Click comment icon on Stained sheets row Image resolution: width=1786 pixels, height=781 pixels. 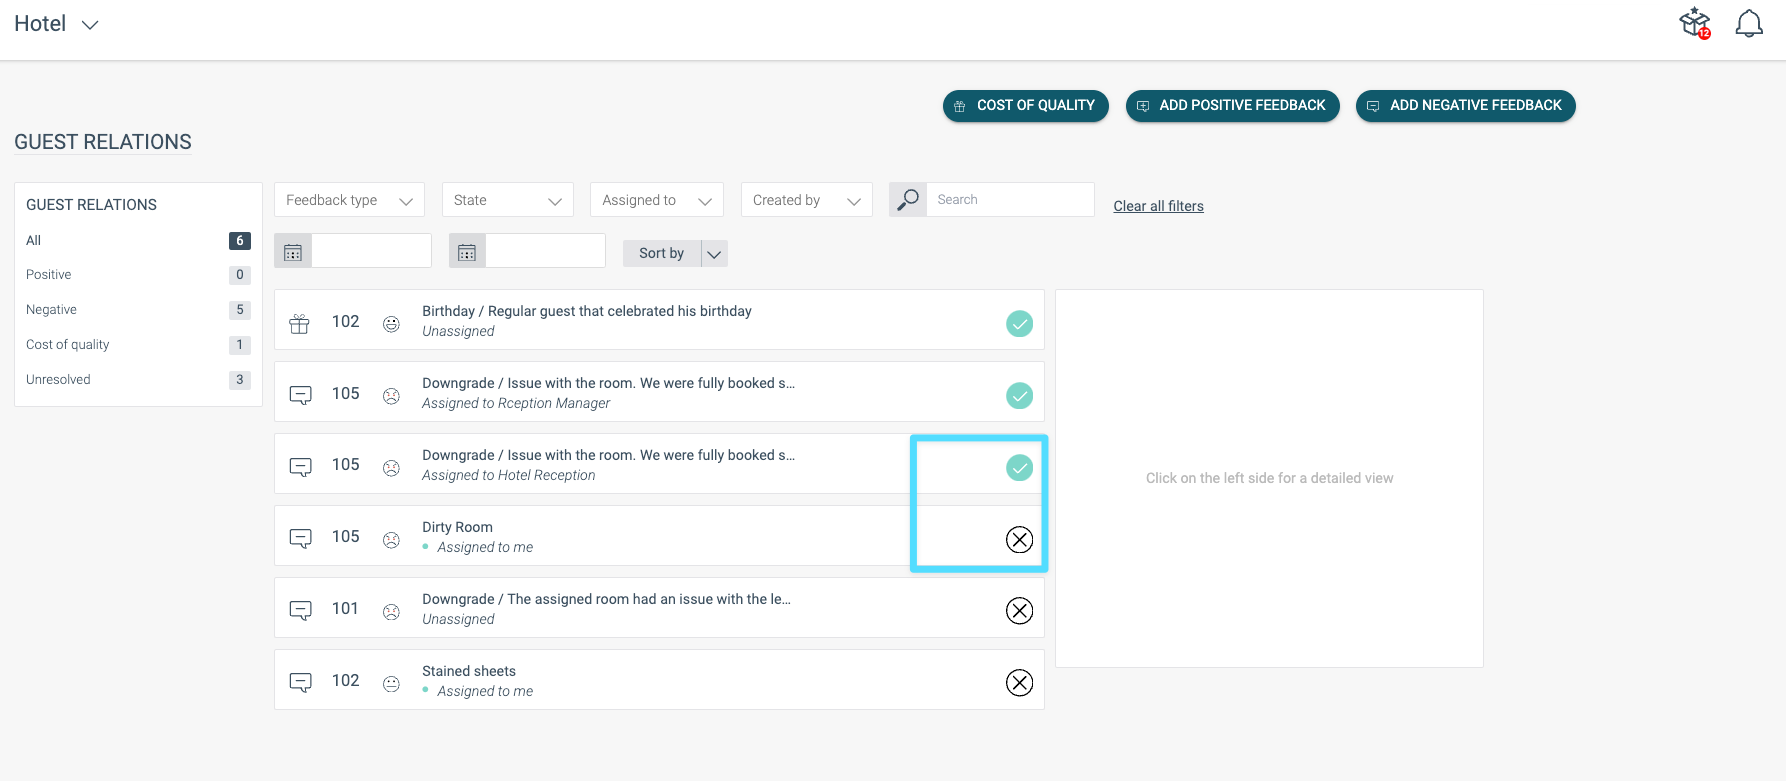pos(300,683)
